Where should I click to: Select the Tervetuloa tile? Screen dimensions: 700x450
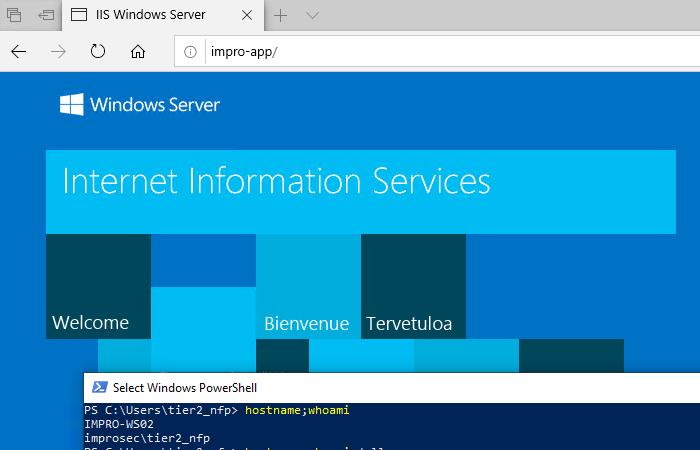(x=413, y=286)
